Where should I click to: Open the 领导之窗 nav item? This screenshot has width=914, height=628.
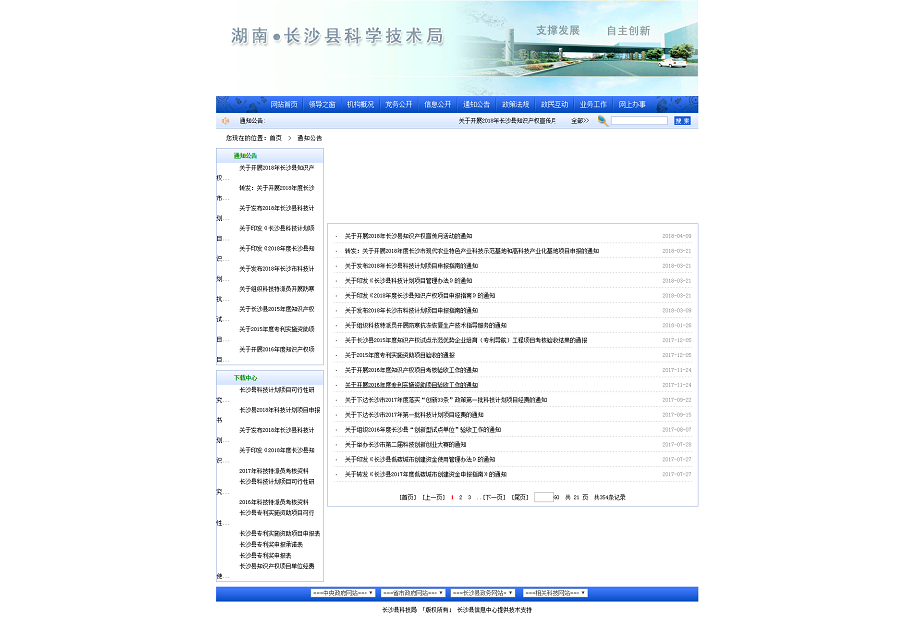coord(322,104)
